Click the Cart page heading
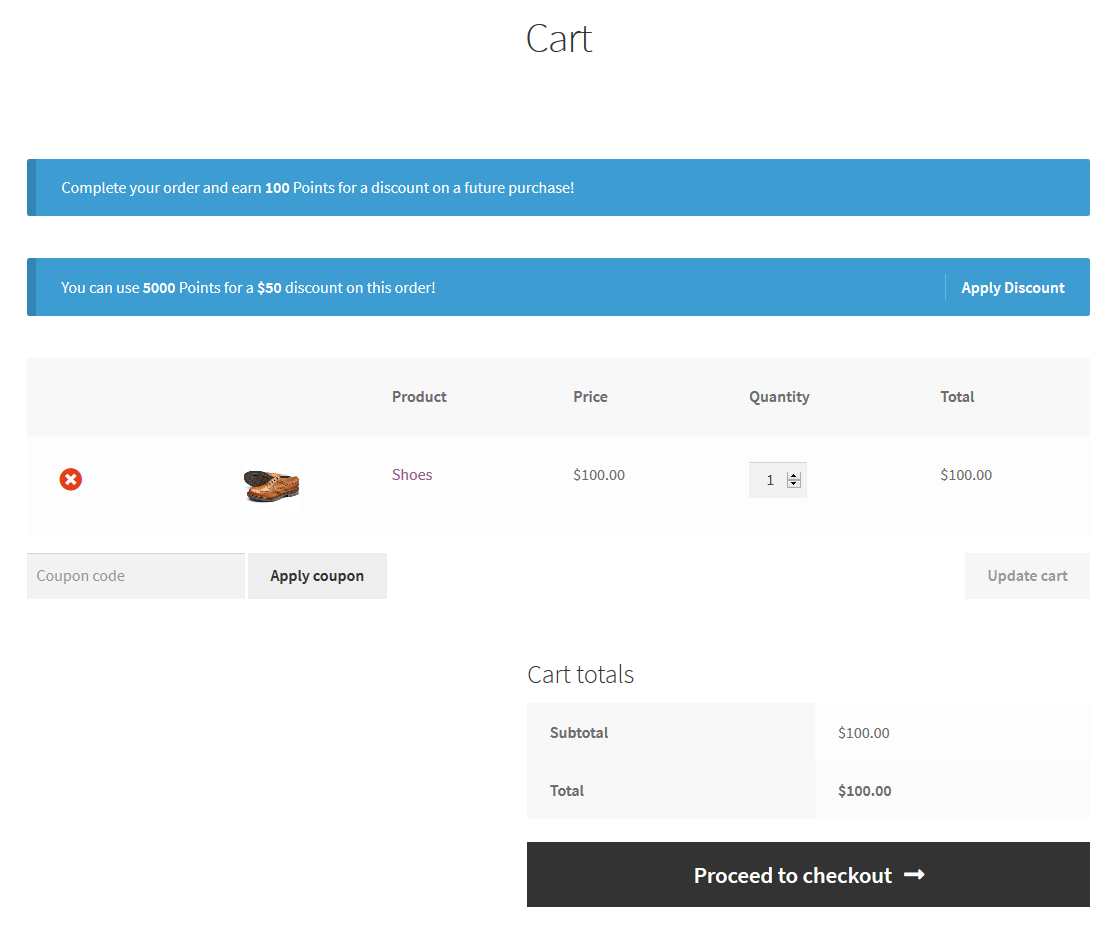The height and width of the screenshot is (937, 1116). (x=559, y=39)
